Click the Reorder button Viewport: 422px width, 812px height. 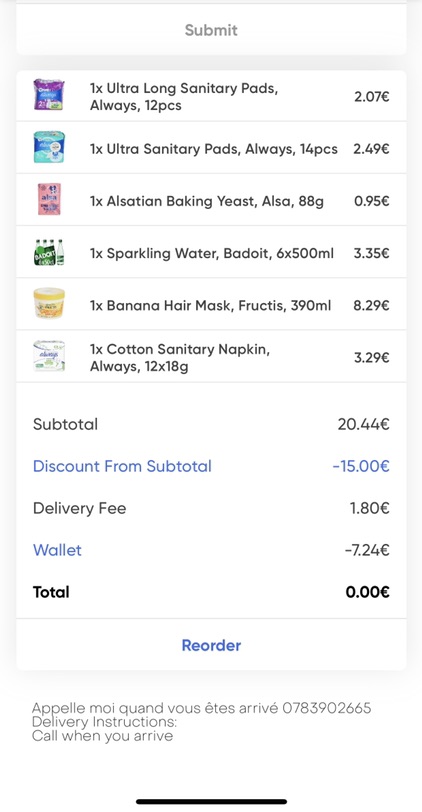tap(211, 645)
